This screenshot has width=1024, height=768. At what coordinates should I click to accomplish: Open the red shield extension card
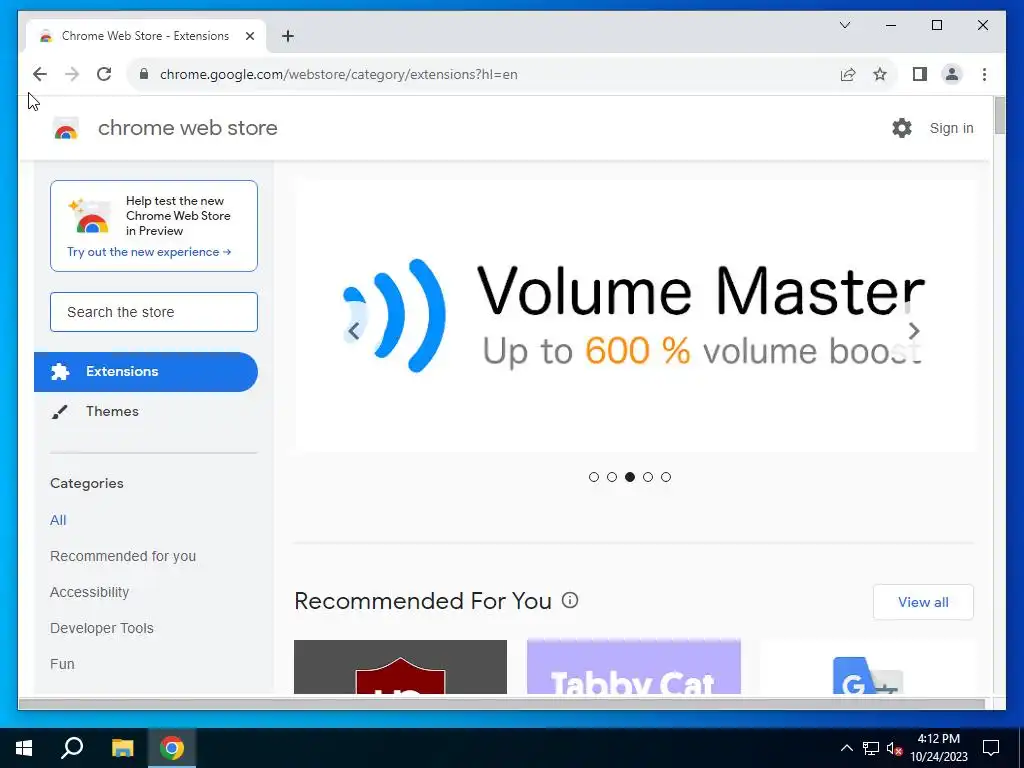pos(400,667)
